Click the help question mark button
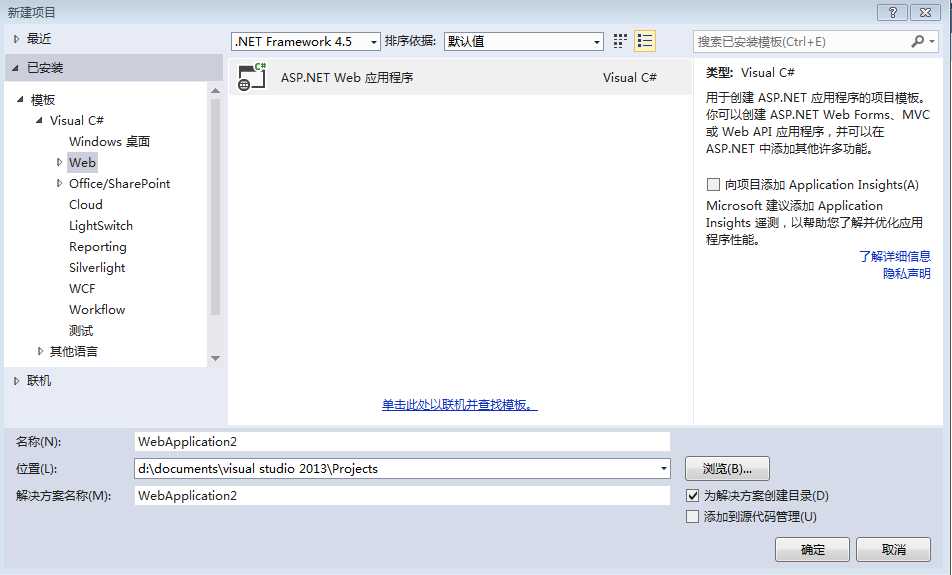This screenshot has height=575, width=952. pyautogui.click(x=892, y=12)
